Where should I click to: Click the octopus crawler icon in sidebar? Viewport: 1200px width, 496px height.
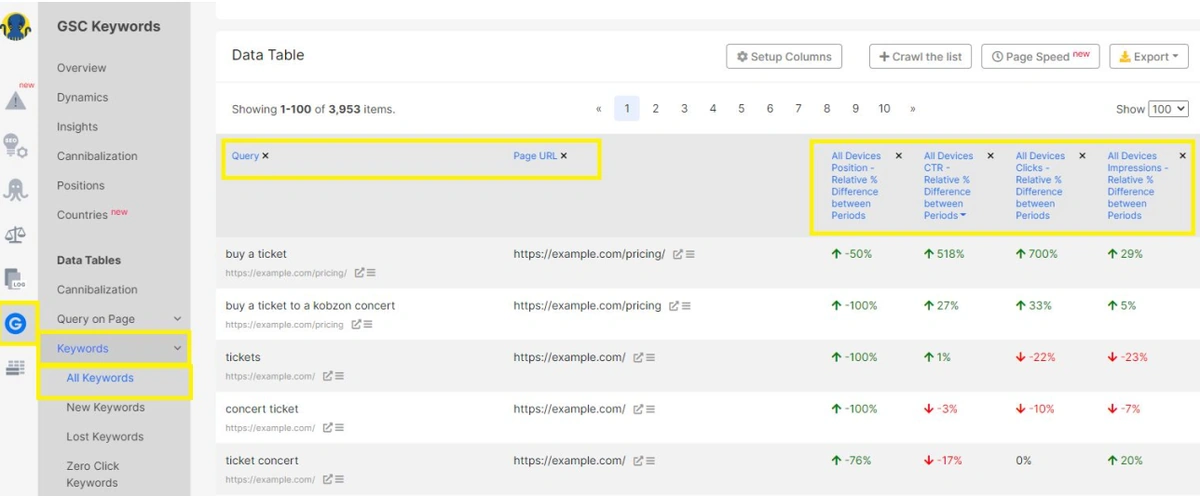(17, 189)
